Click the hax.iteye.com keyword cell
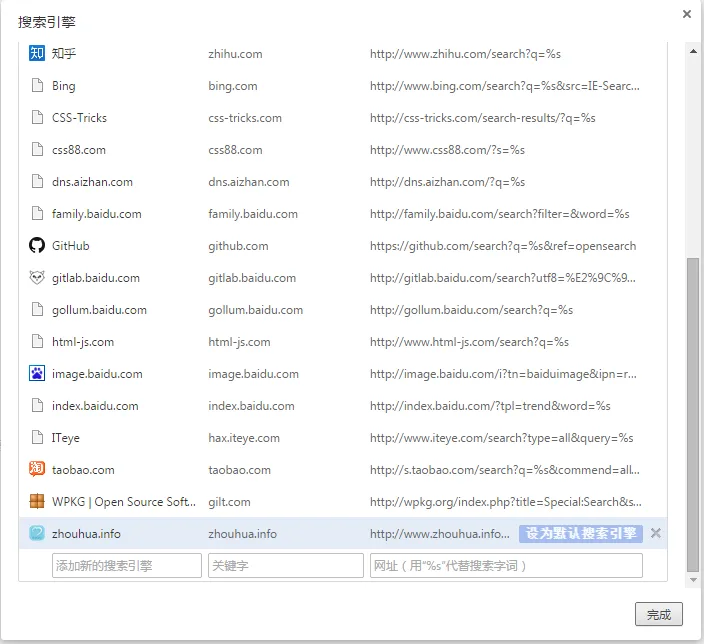The height and width of the screenshot is (644, 704). pyautogui.click(x=244, y=438)
